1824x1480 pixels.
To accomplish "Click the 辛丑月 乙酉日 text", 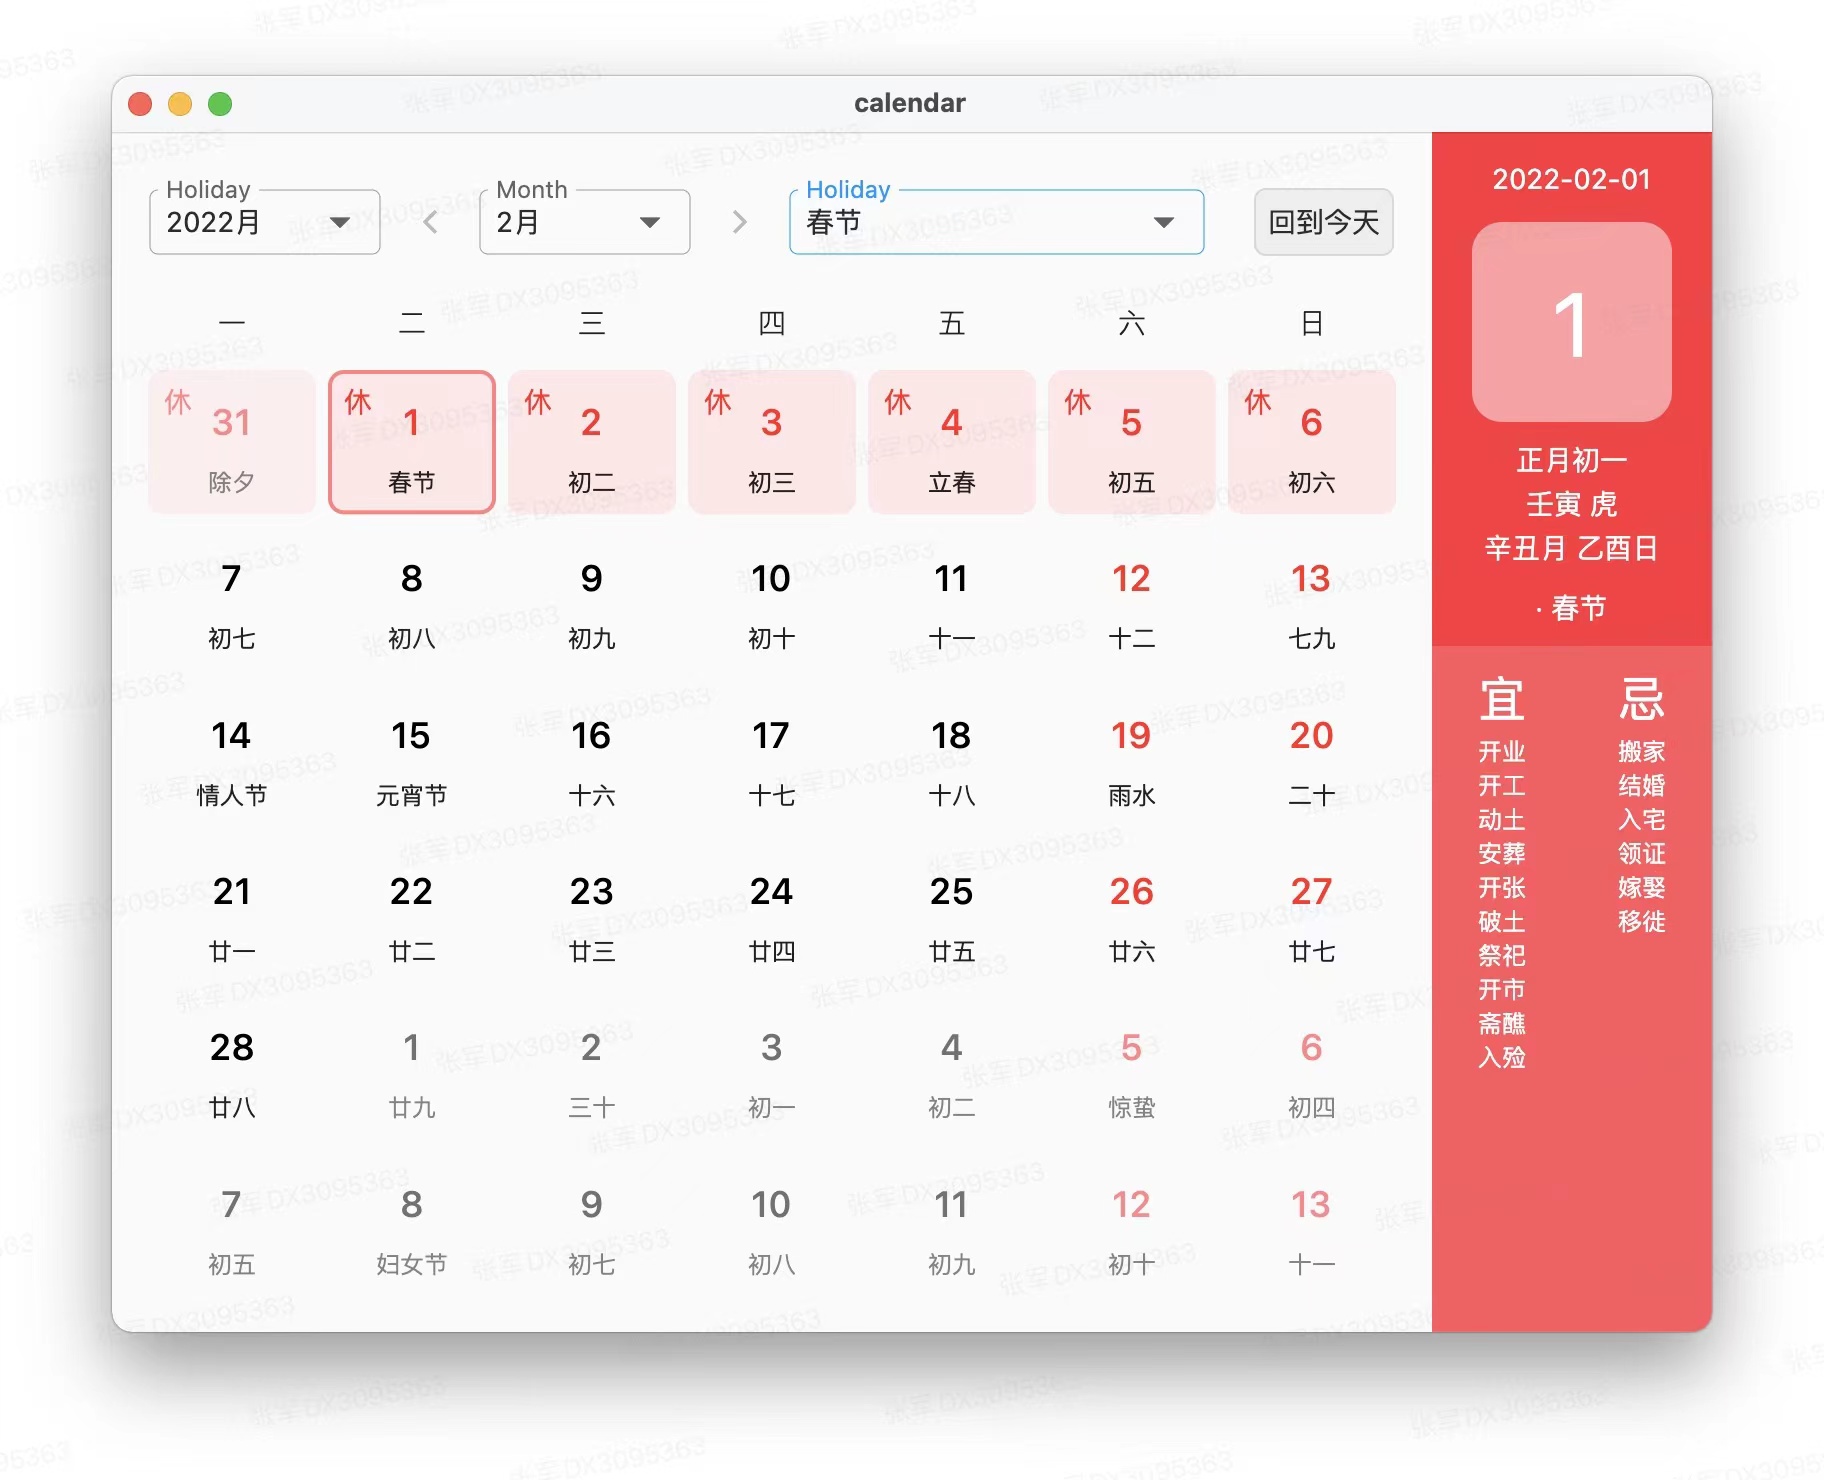I will [x=1572, y=548].
